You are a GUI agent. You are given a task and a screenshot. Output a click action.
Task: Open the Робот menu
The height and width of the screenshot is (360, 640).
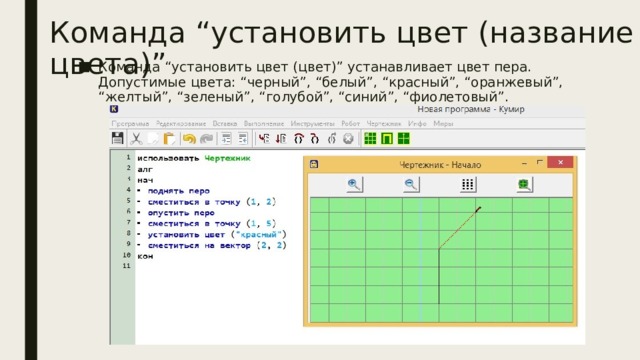pos(351,123)
